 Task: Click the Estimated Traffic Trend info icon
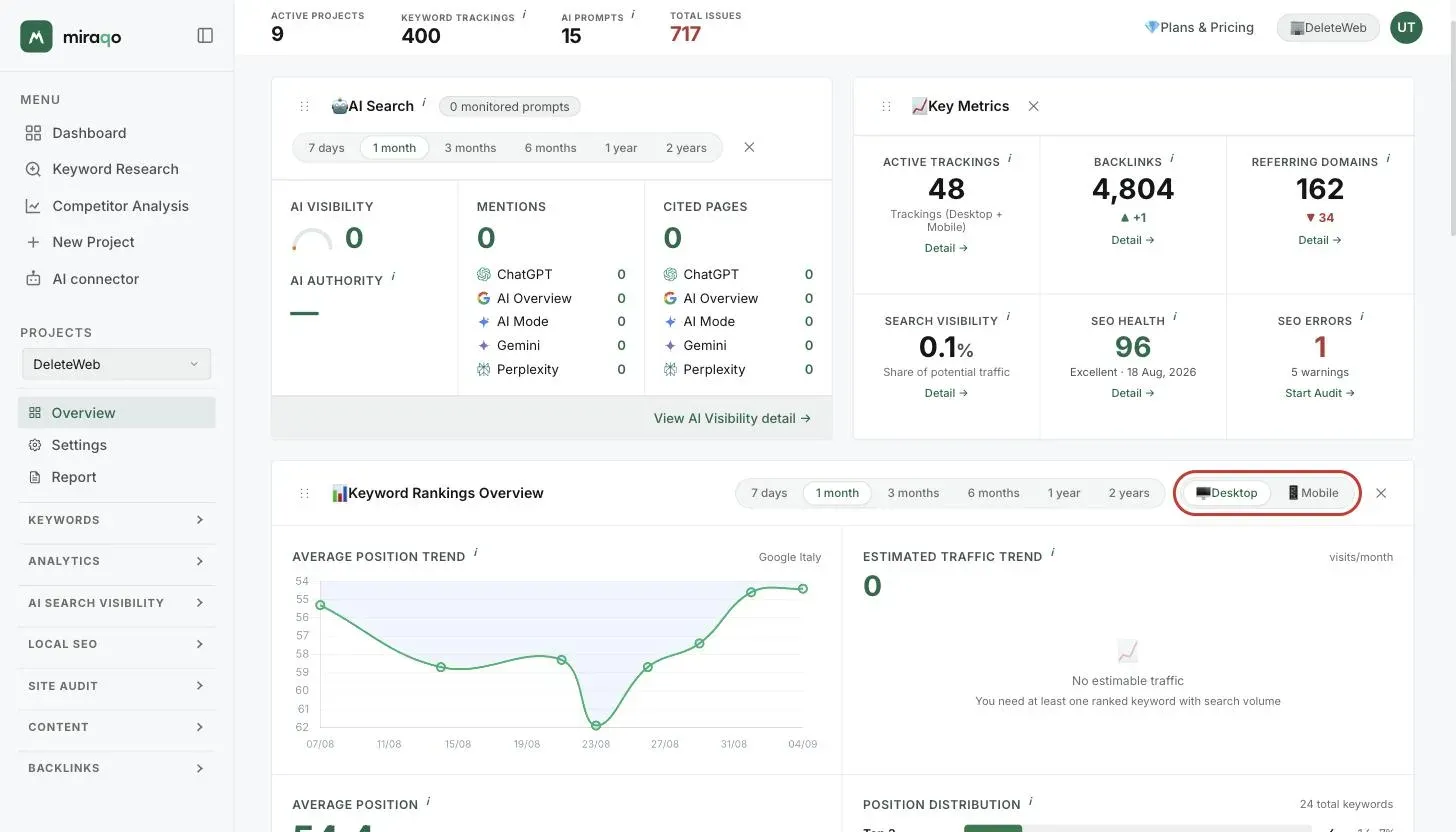[1053, 552]
